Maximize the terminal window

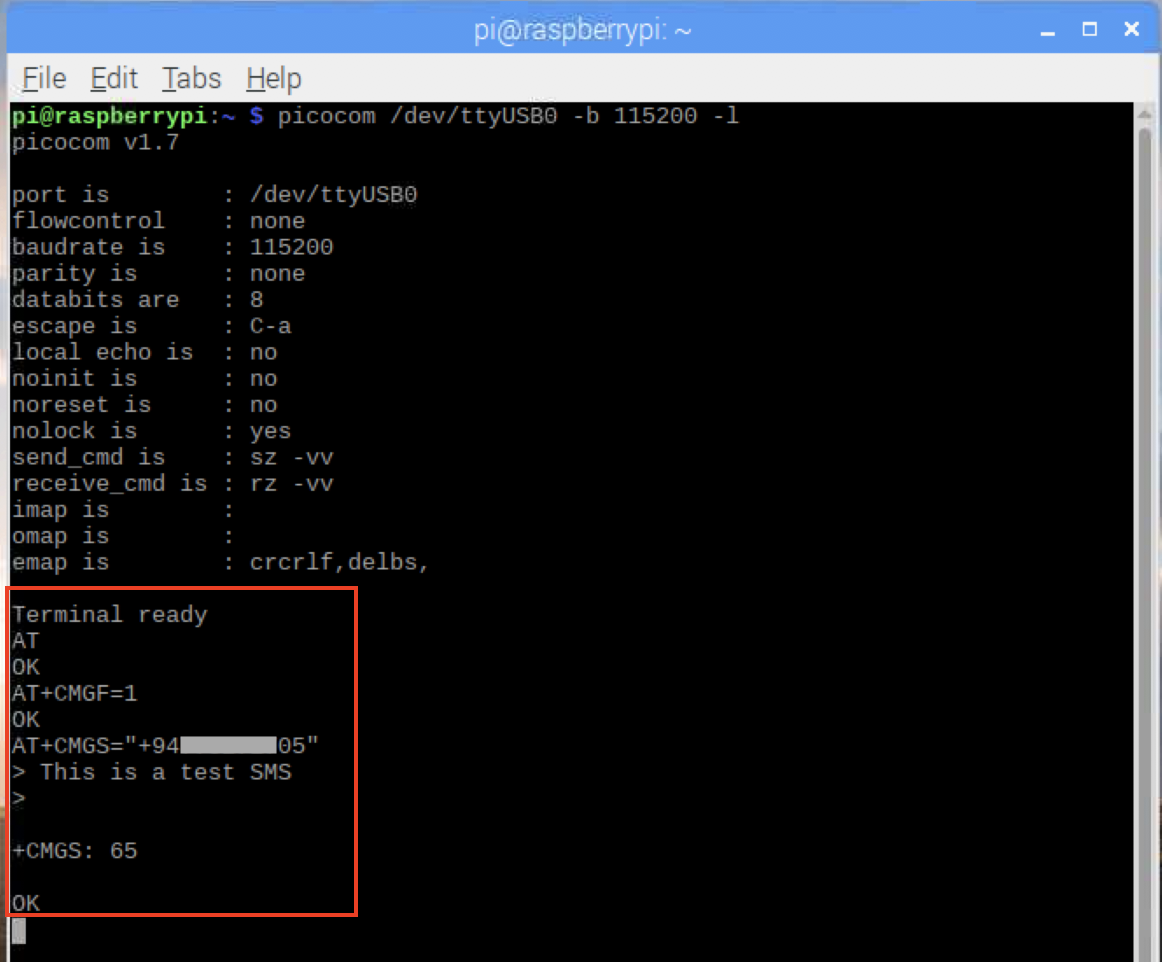click(x=1089, y=29)
